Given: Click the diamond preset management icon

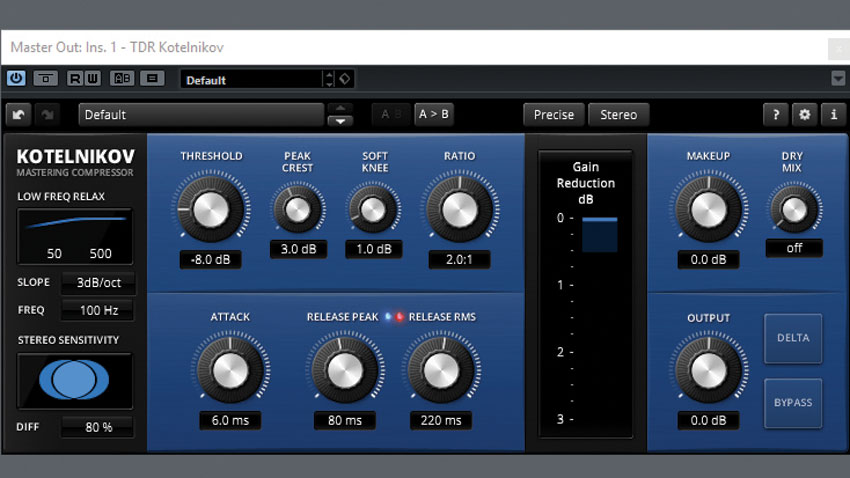Looking at the screenshot, I should 345,79.
